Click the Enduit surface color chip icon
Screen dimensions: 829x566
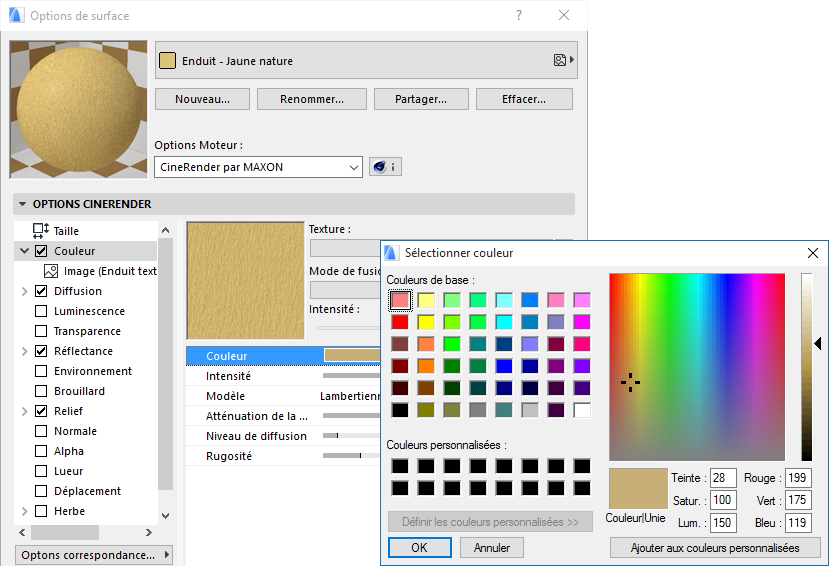(168, 61)
